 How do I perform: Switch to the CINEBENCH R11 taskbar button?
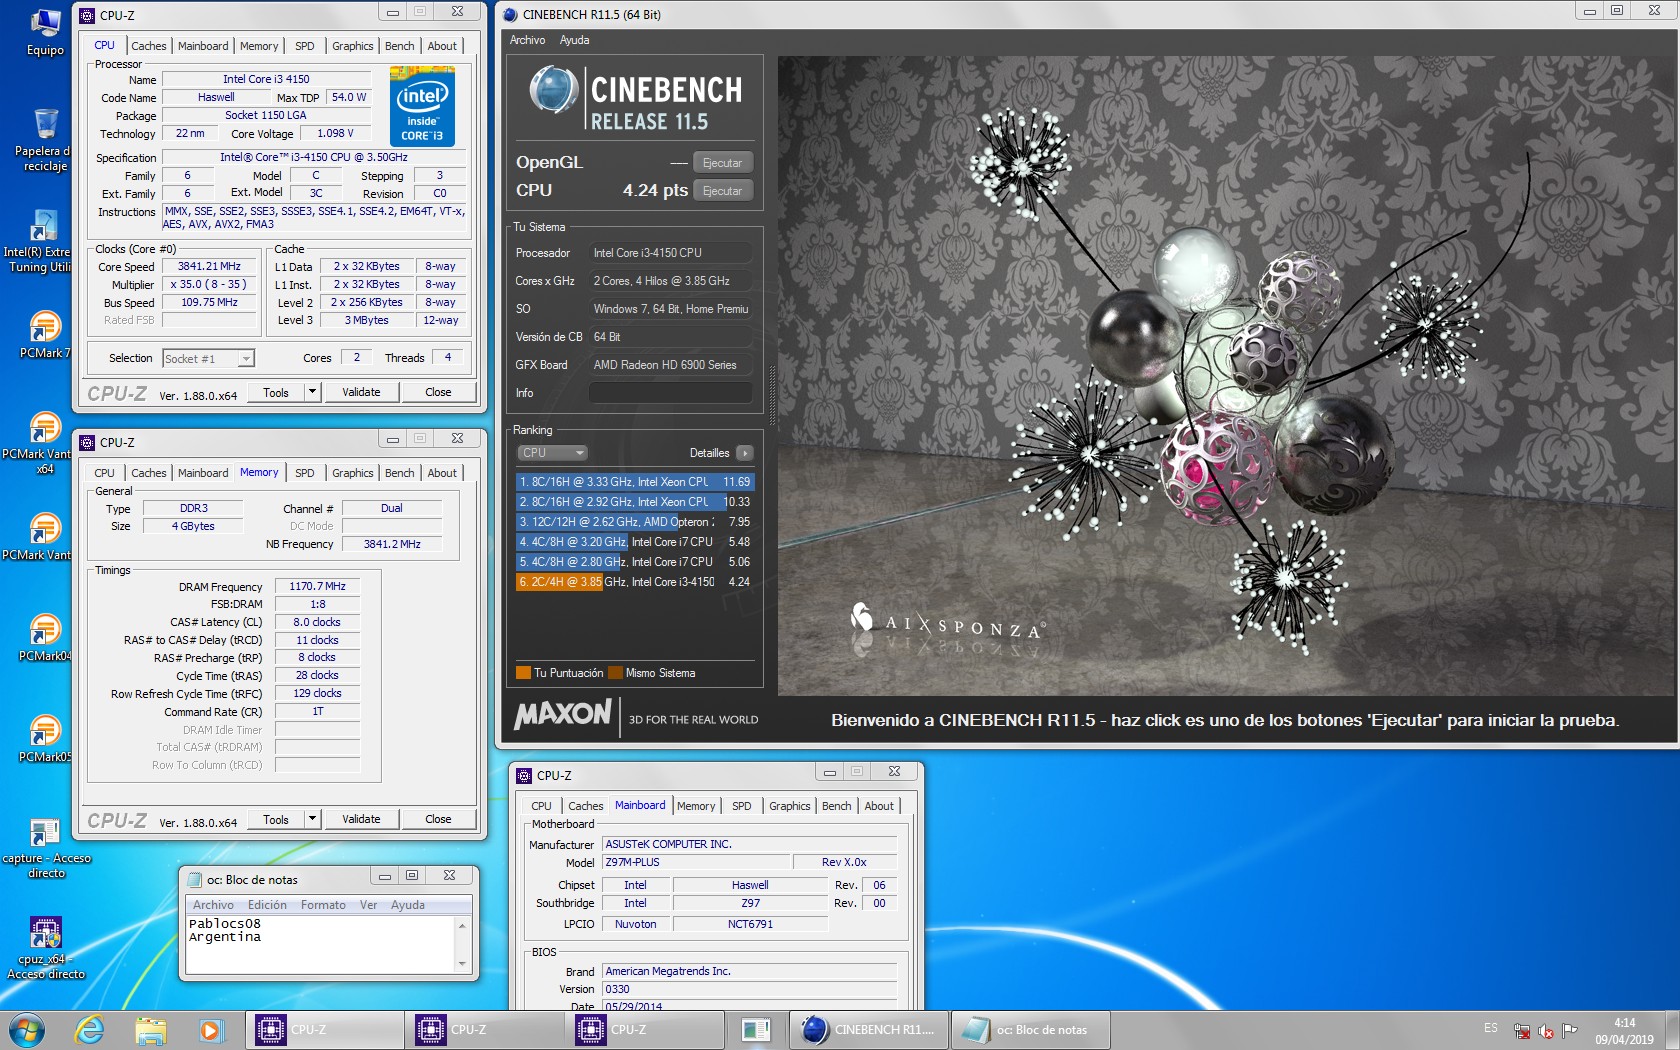click(x=869, y=1029)
